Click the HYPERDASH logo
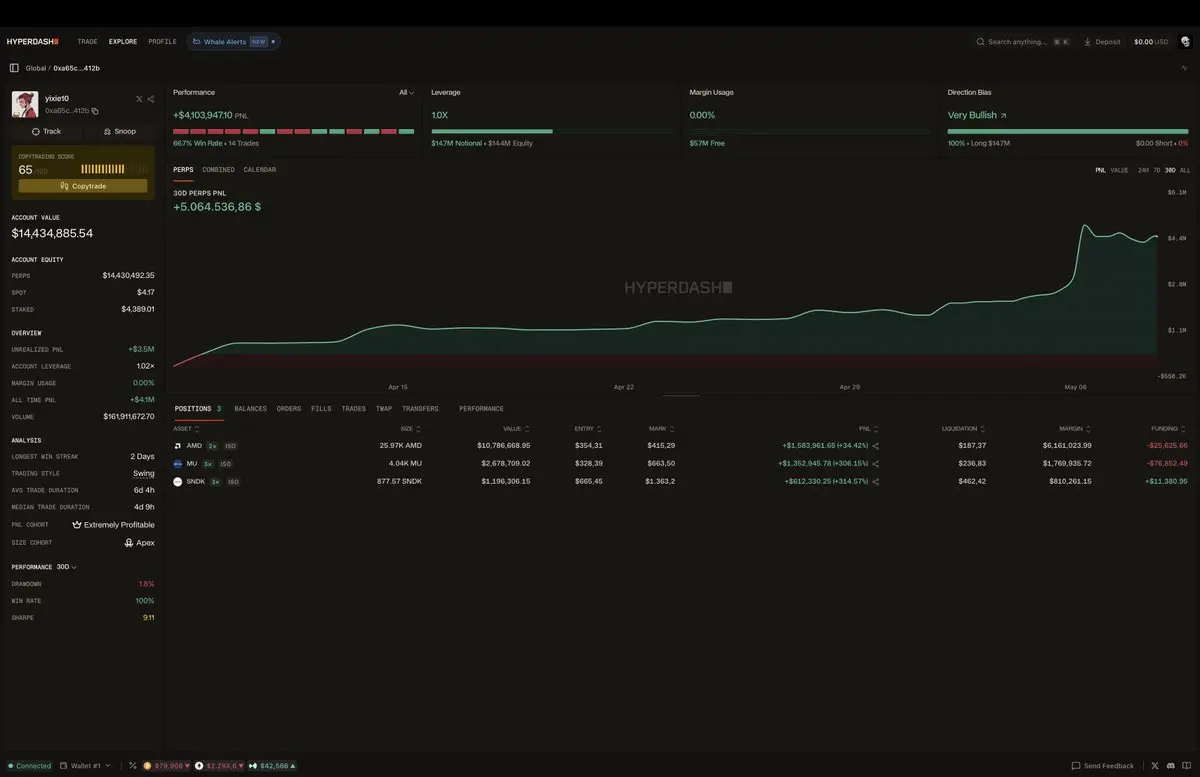This screenshot has height=777, width=1200. click(x=33, y=42)
